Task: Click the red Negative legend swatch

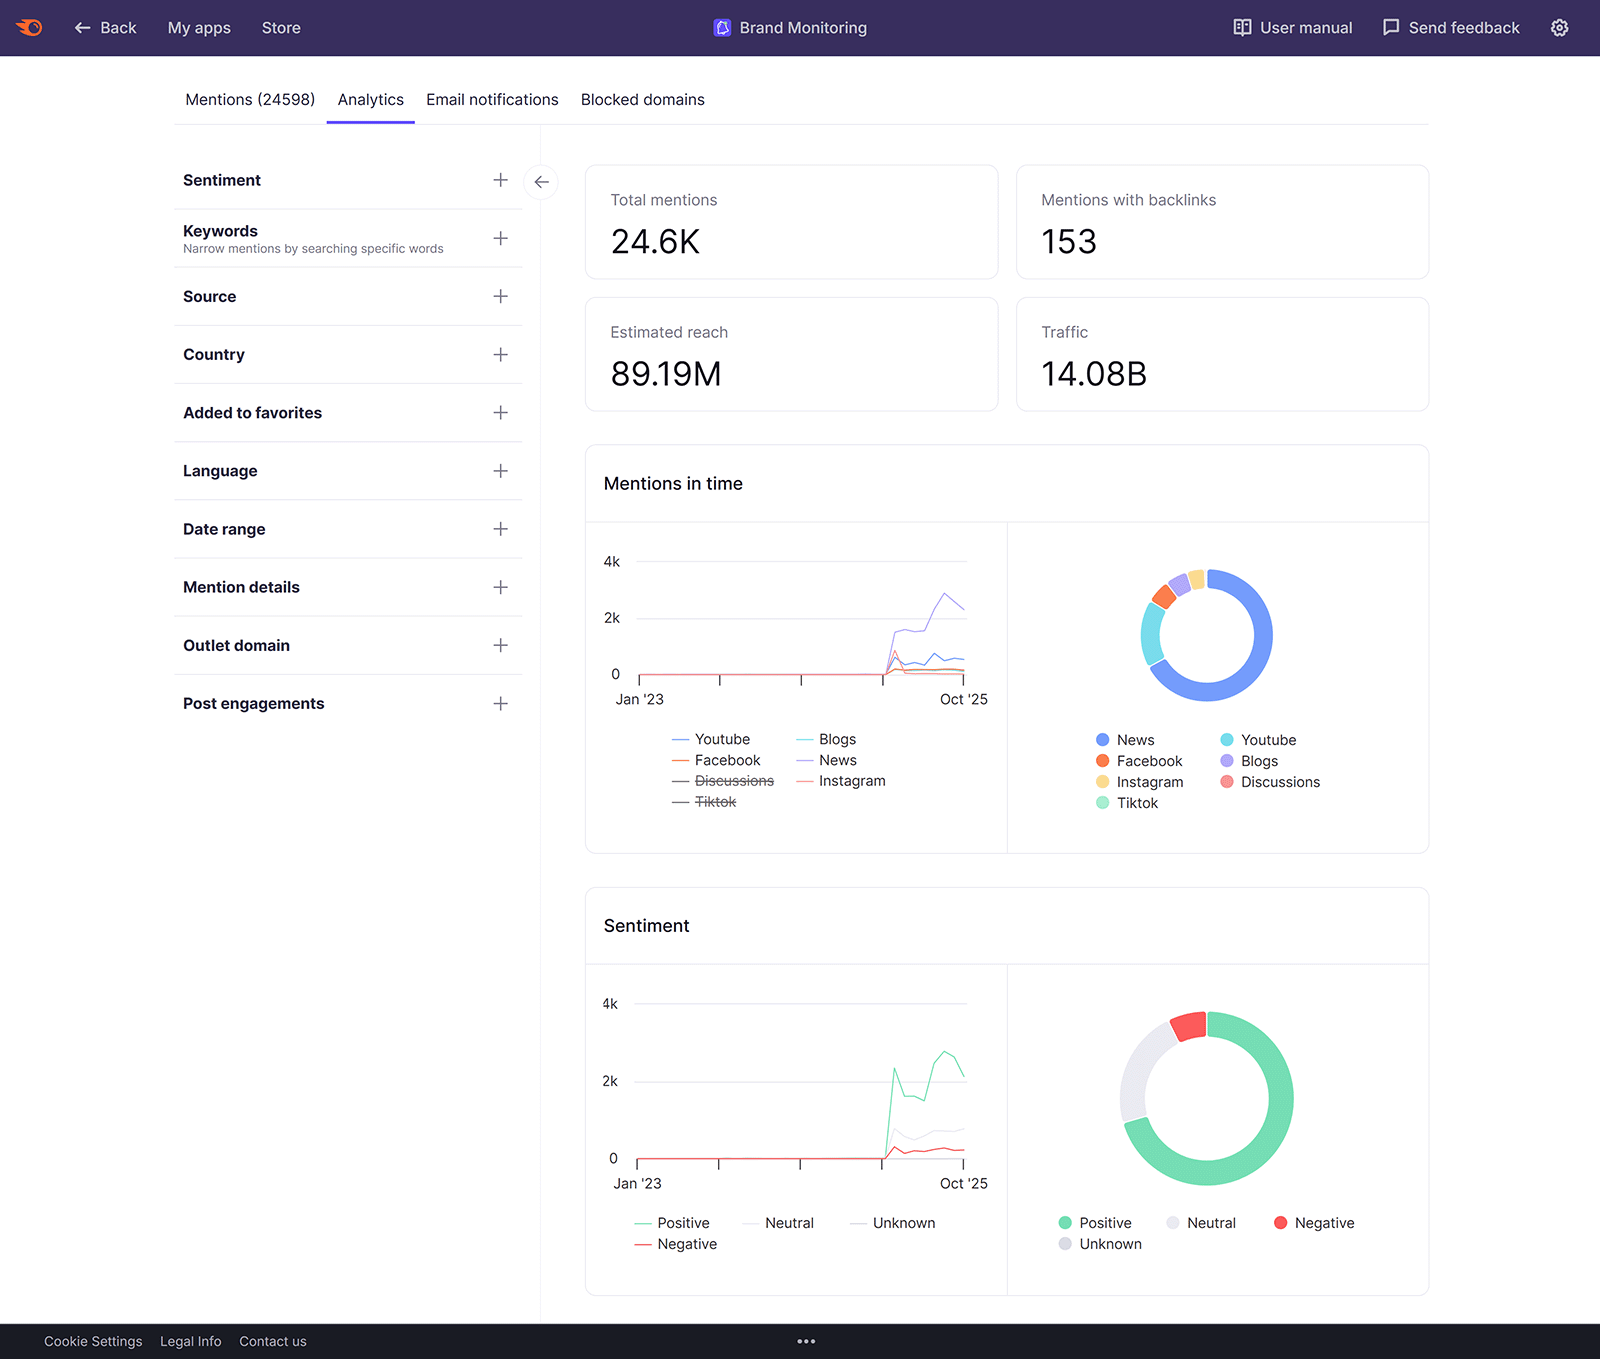Action: pos(1280,1222)
